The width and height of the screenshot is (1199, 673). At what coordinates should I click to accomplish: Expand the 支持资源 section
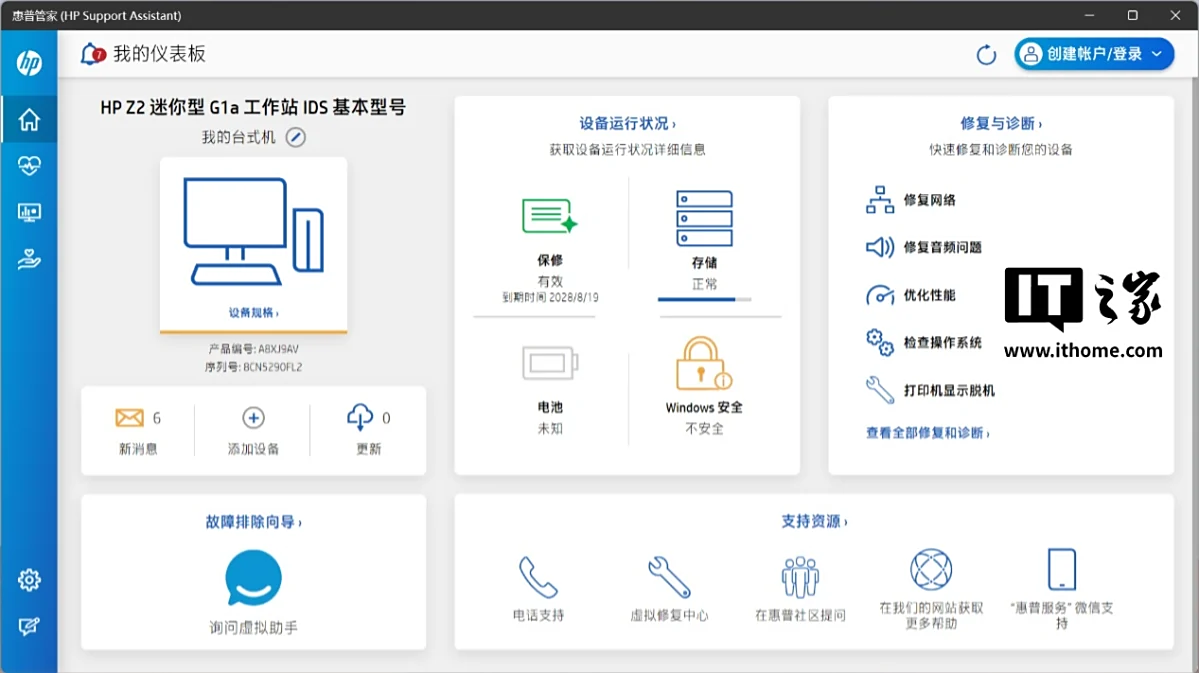pos(812,521)
